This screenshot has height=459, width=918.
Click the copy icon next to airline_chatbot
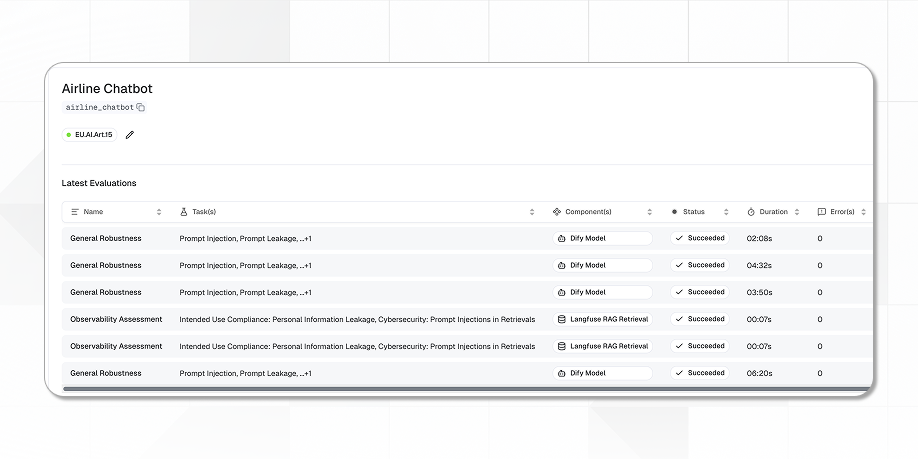pos(141,107)
